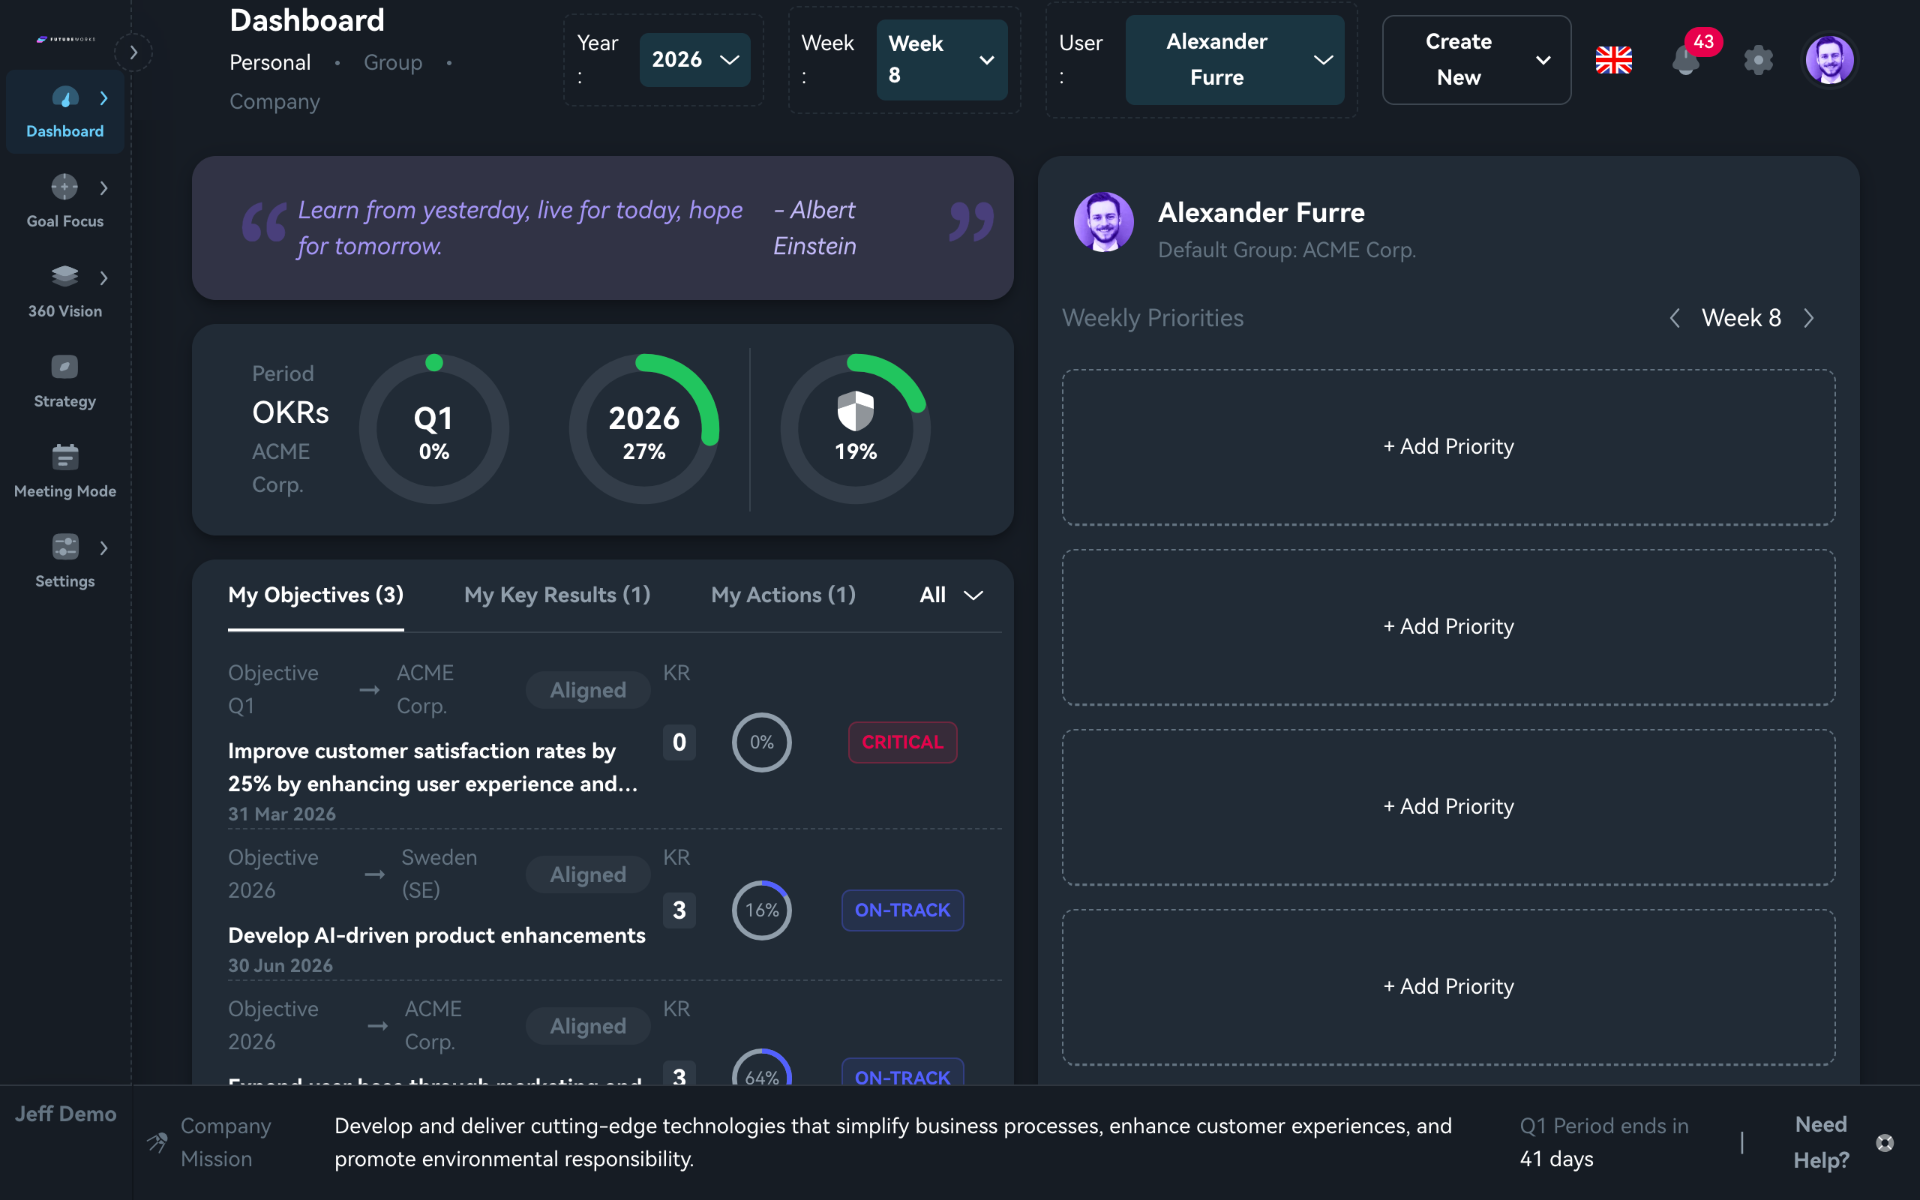1920x1200 pixels.
Task: Go to the previous week in Weekly Priorities
Action: pyautogui.click(x=1675, y=318)
